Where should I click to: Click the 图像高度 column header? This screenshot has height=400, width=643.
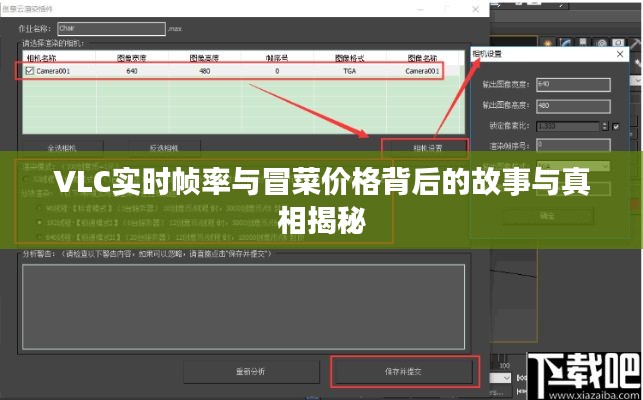[205, 58]
